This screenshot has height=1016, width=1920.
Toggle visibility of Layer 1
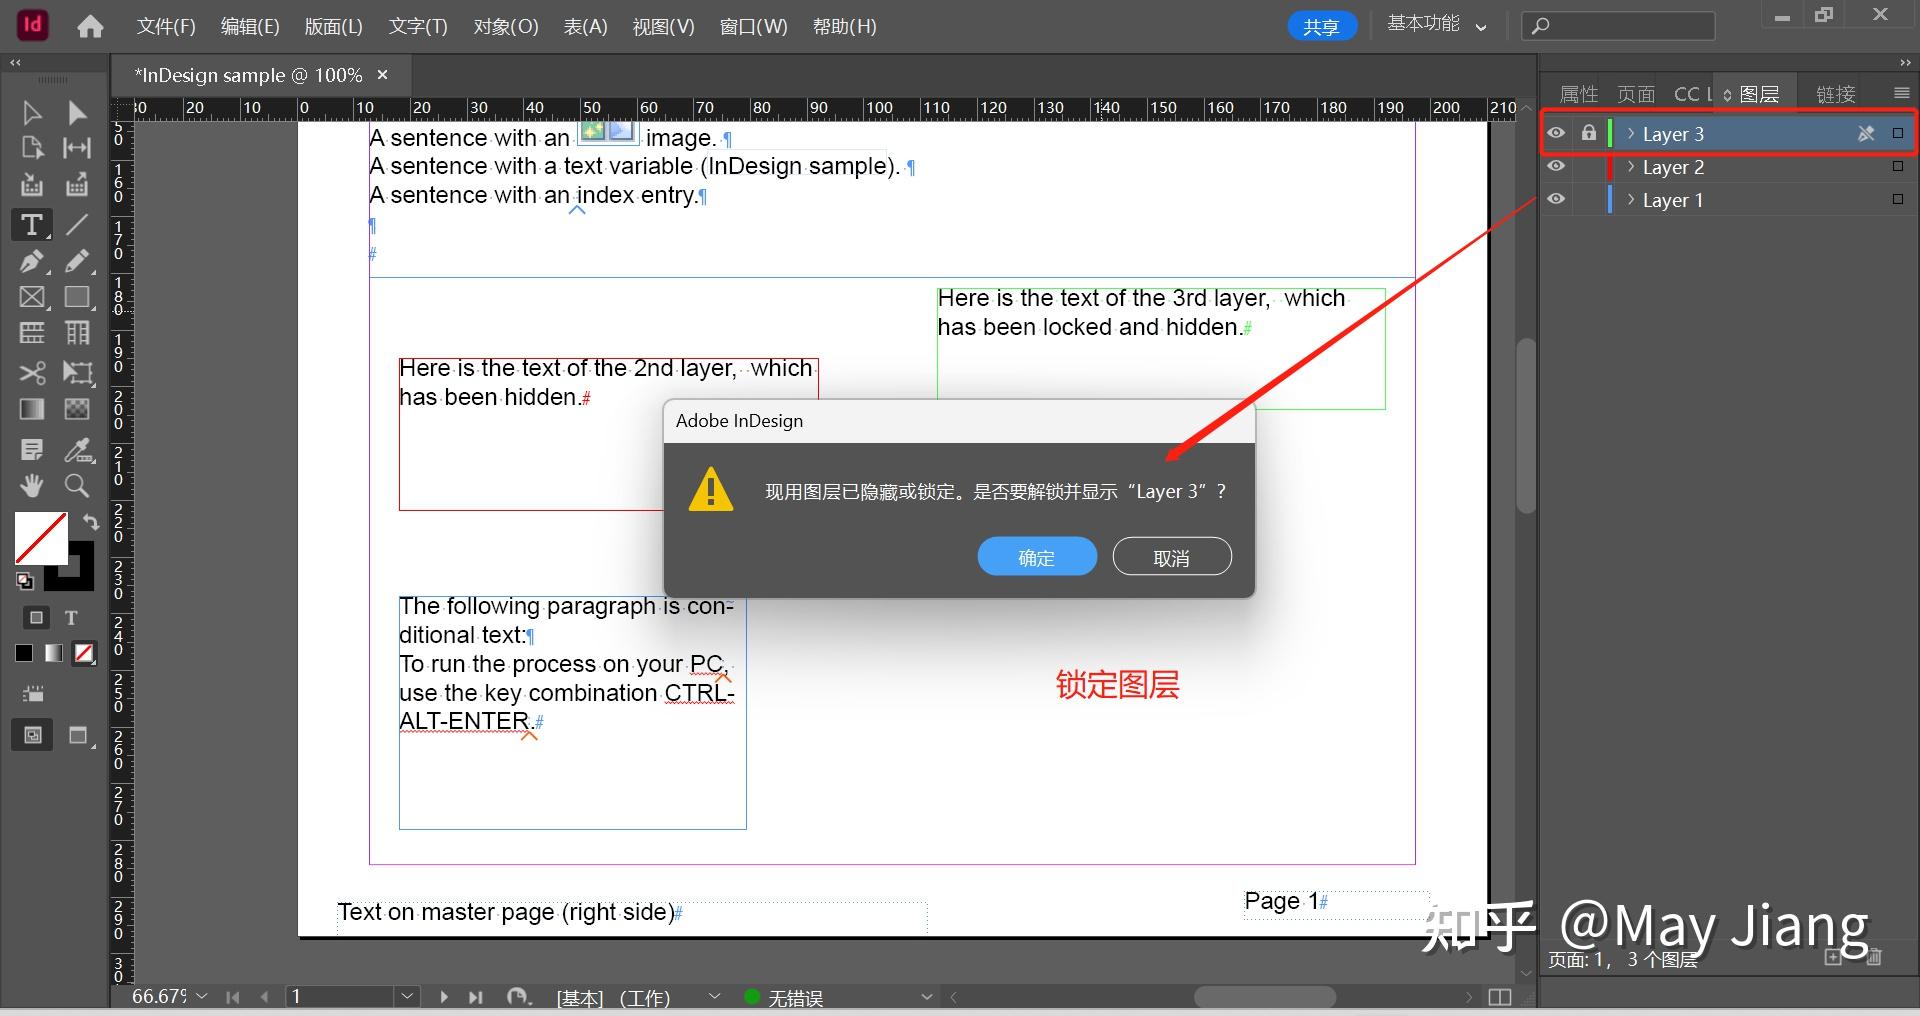pyautogui.click(x=1557, y=199)
